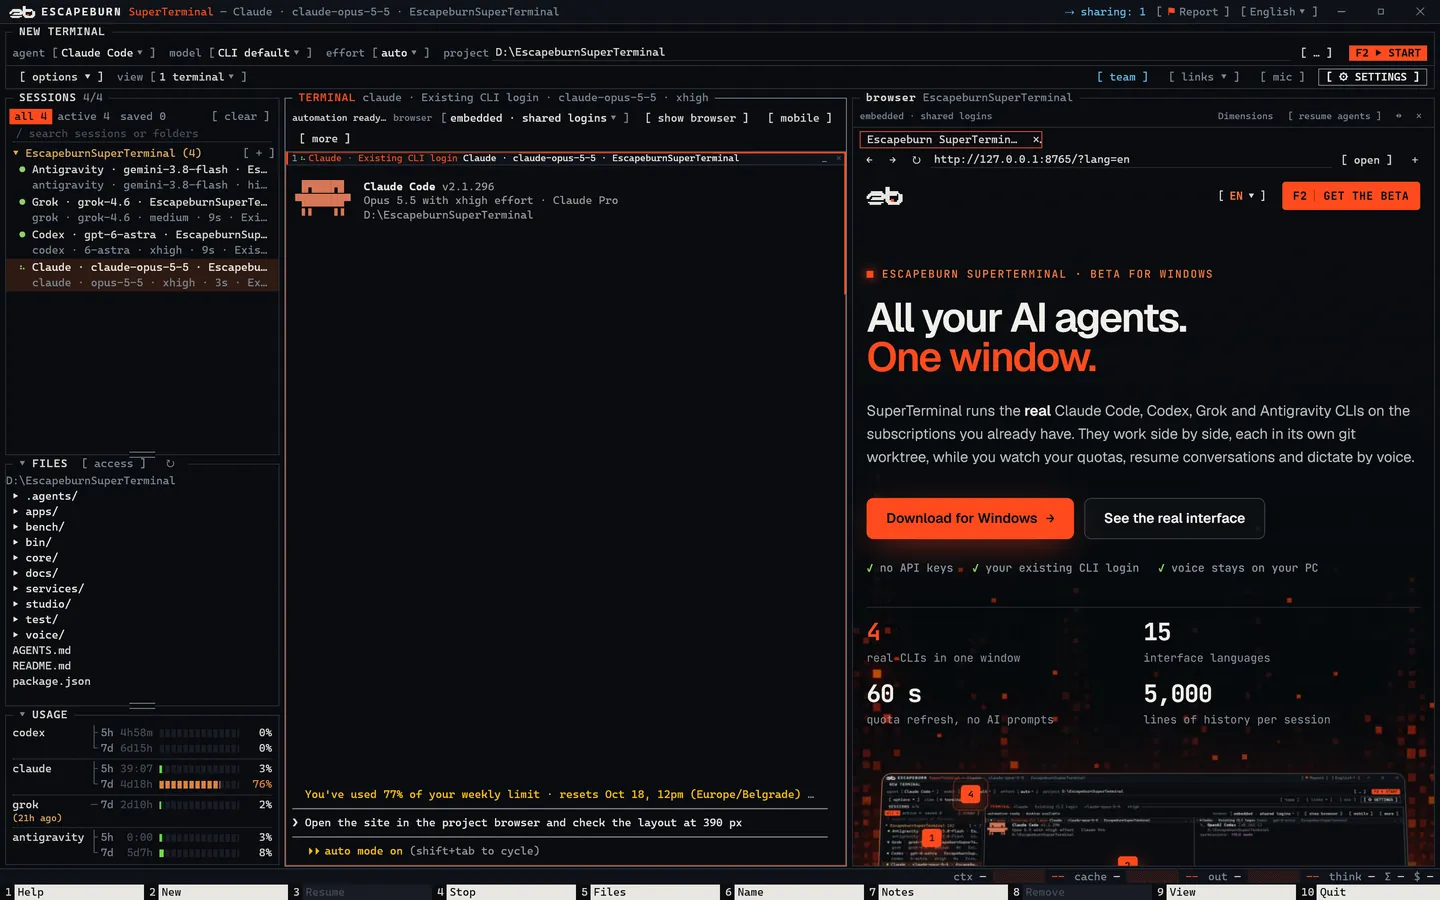
Task: Toggle the mobile view button
Action: 799,118
